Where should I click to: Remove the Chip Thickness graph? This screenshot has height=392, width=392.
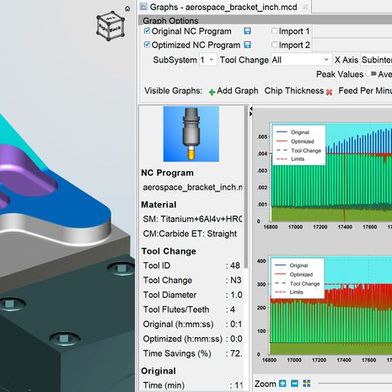(329, 92)
